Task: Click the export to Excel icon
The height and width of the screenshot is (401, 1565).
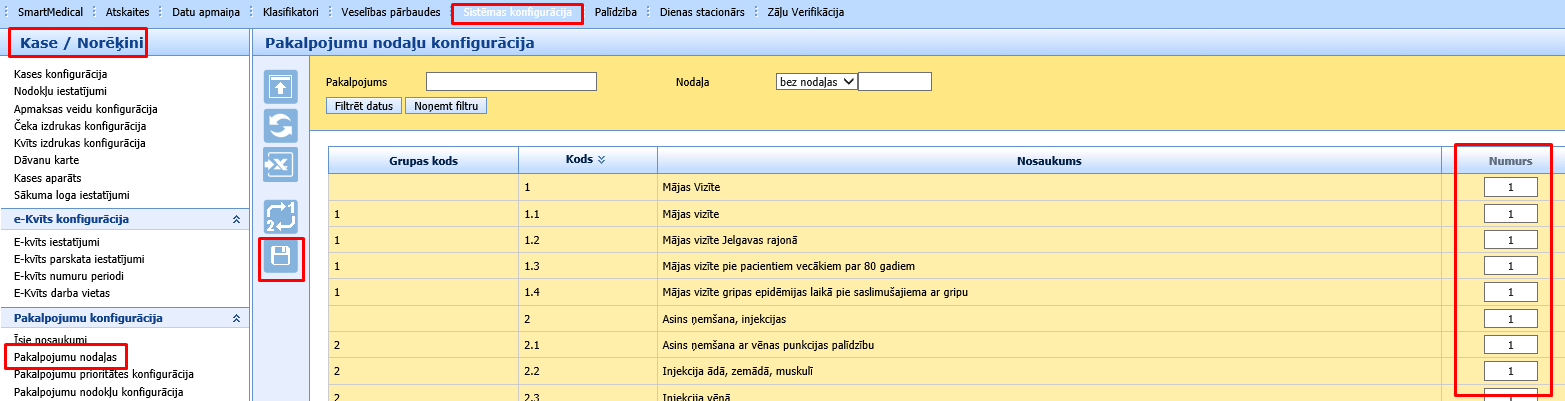Action: [280, 164]
